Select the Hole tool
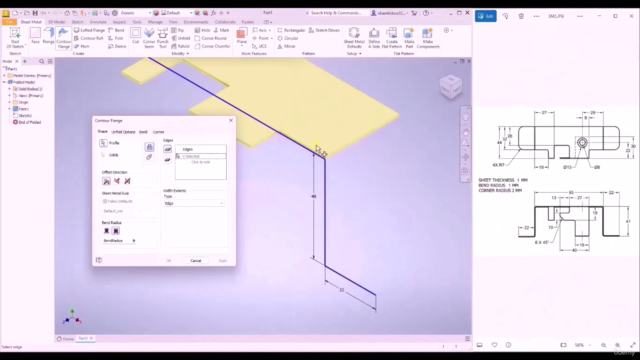 tap(202, 30)
